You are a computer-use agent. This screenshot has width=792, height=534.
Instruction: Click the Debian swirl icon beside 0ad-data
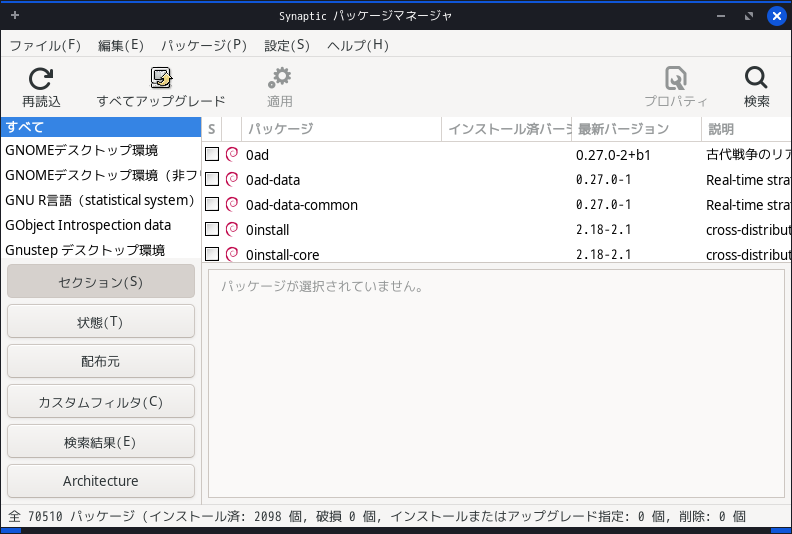click(232, 180)
